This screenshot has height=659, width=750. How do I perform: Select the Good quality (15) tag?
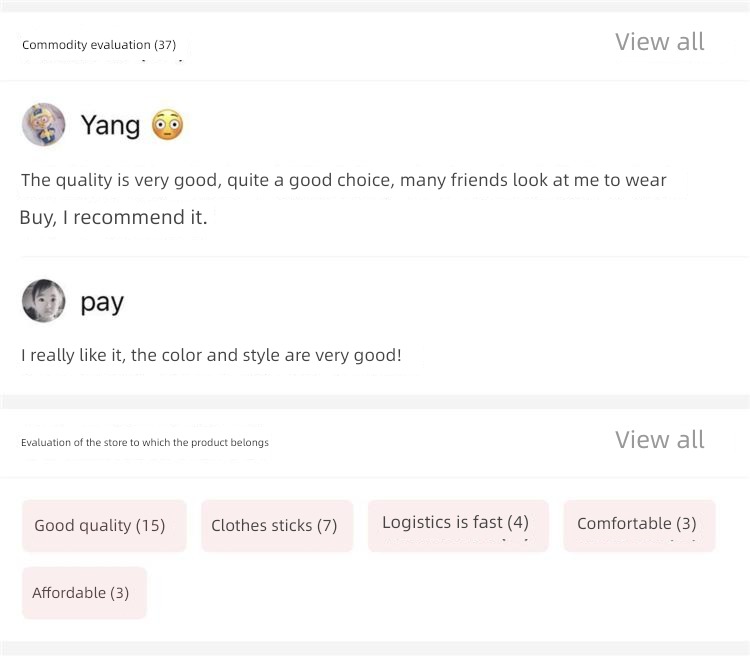104,526
